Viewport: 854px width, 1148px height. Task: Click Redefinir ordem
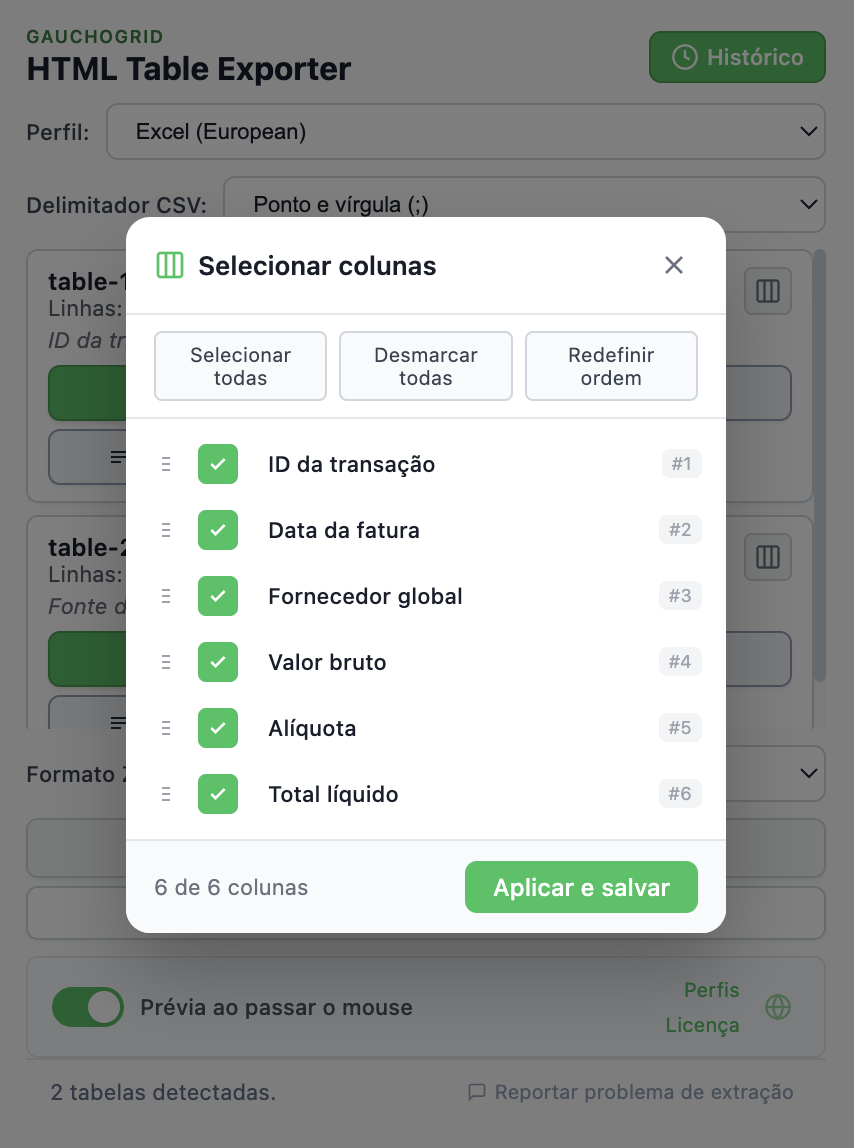[611, 366]
